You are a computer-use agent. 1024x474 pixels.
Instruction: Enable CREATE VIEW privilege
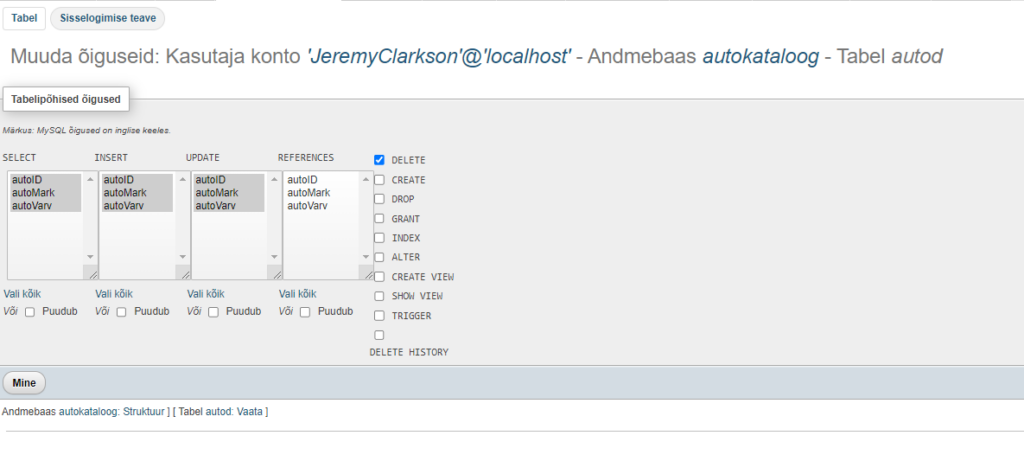[x=379, y=277]
